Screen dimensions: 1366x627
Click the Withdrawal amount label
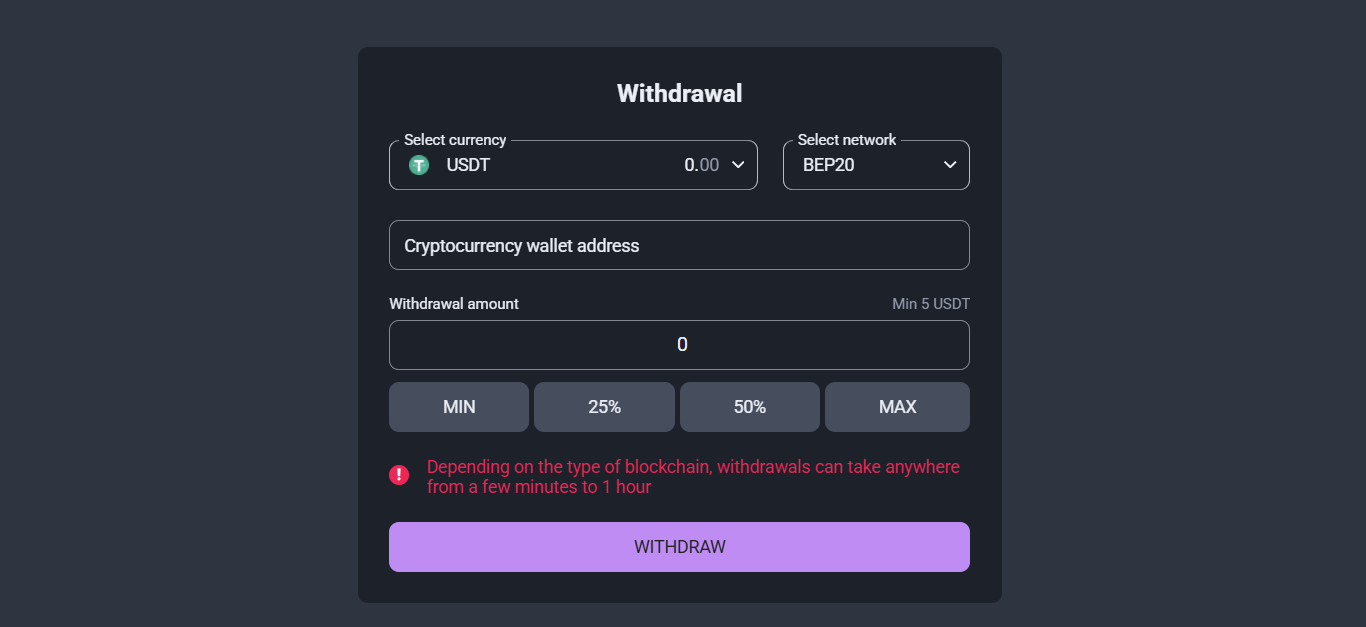point(453,303)
